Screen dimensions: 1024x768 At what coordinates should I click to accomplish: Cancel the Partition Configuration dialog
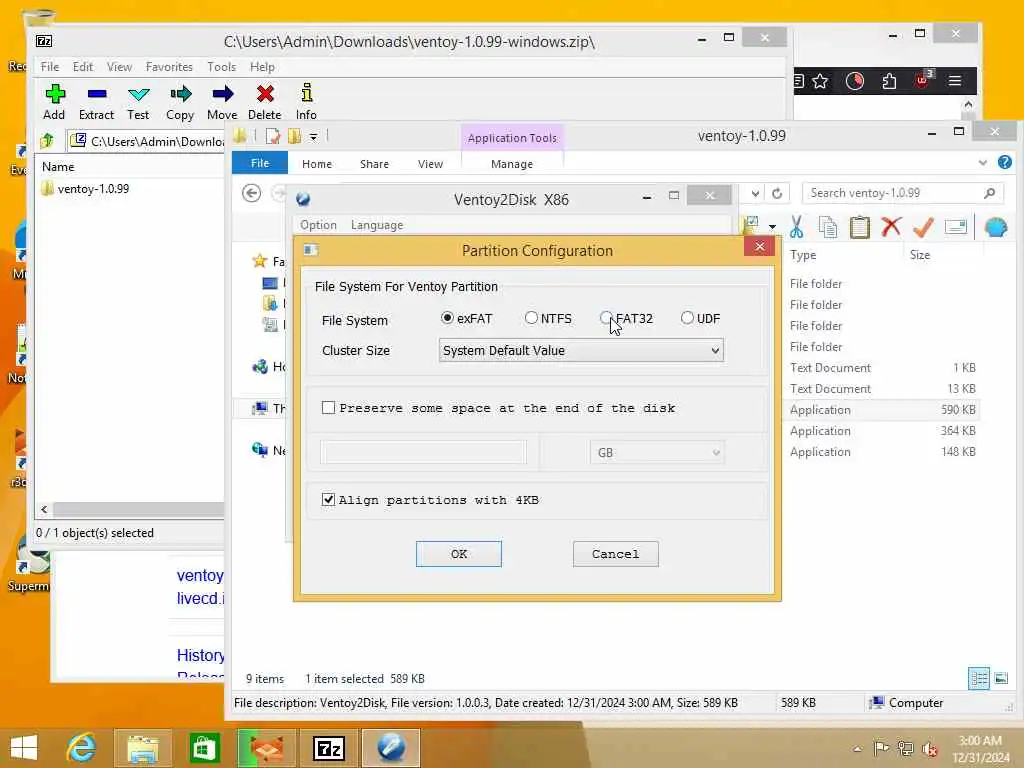(615, 554)
